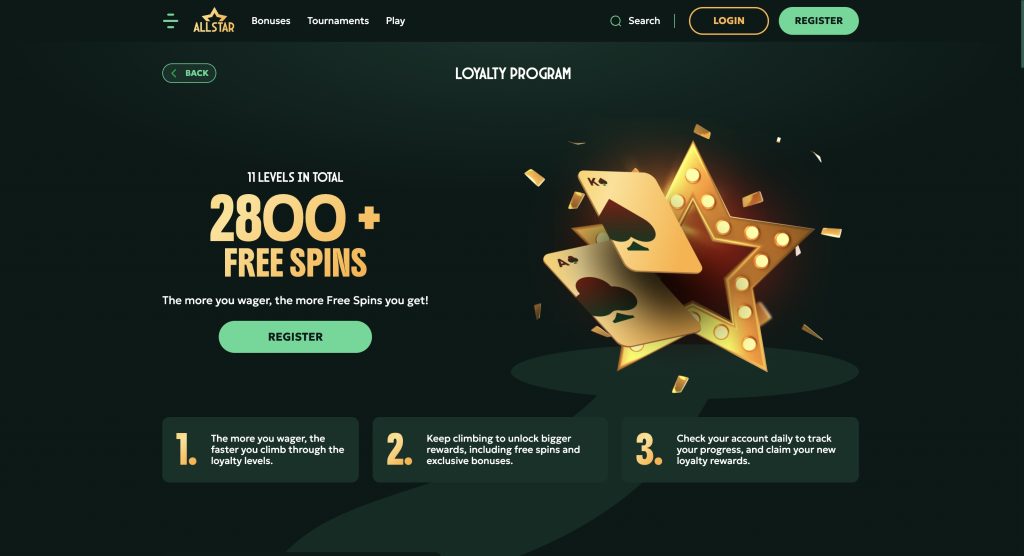Screen dimensions: 1024x556
Task: Open the Bonuses menu
Action: [x=271, y=21]
